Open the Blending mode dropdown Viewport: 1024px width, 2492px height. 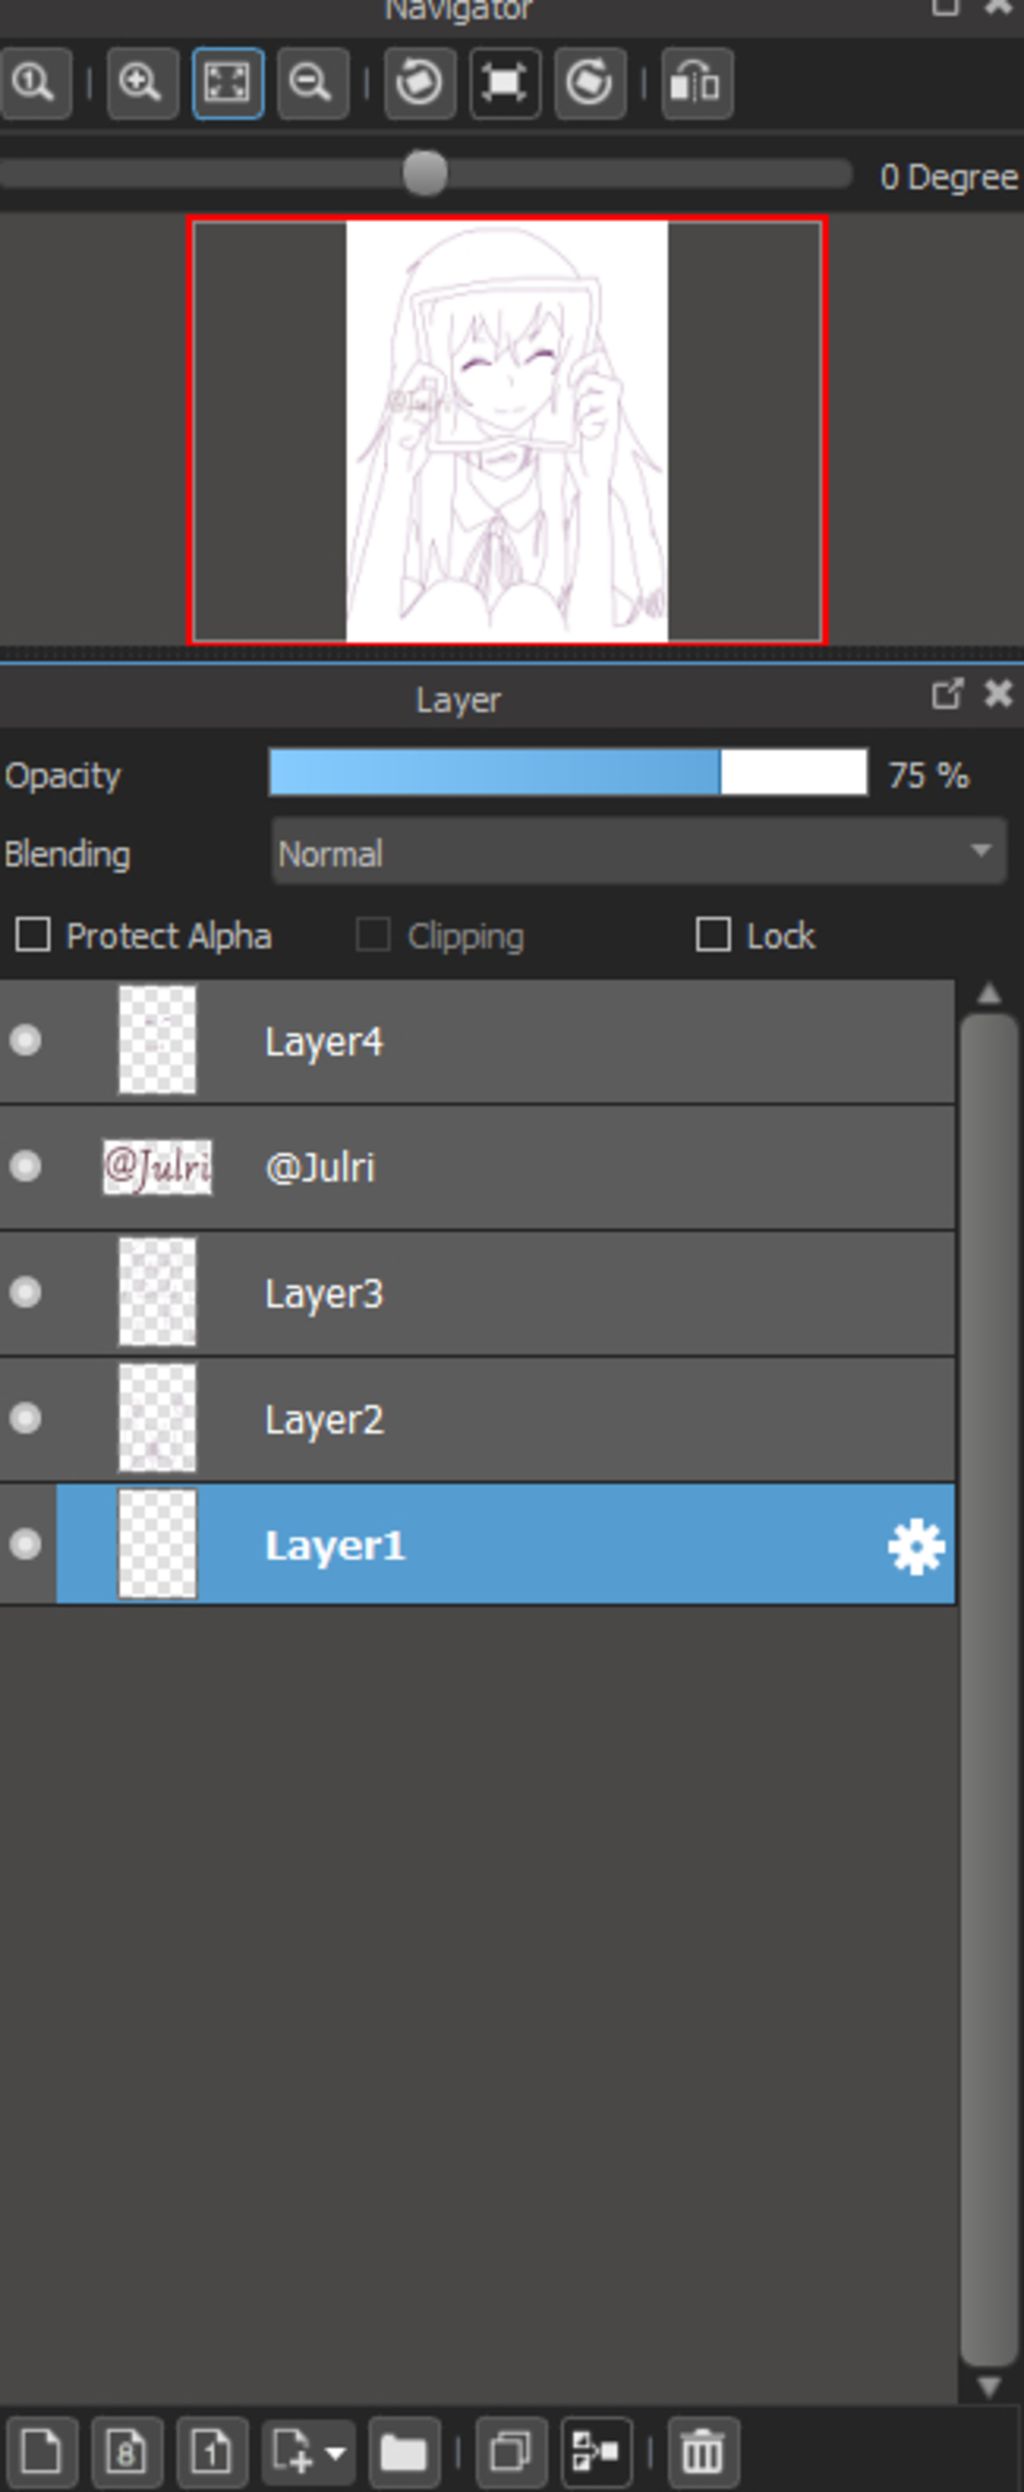638,852
